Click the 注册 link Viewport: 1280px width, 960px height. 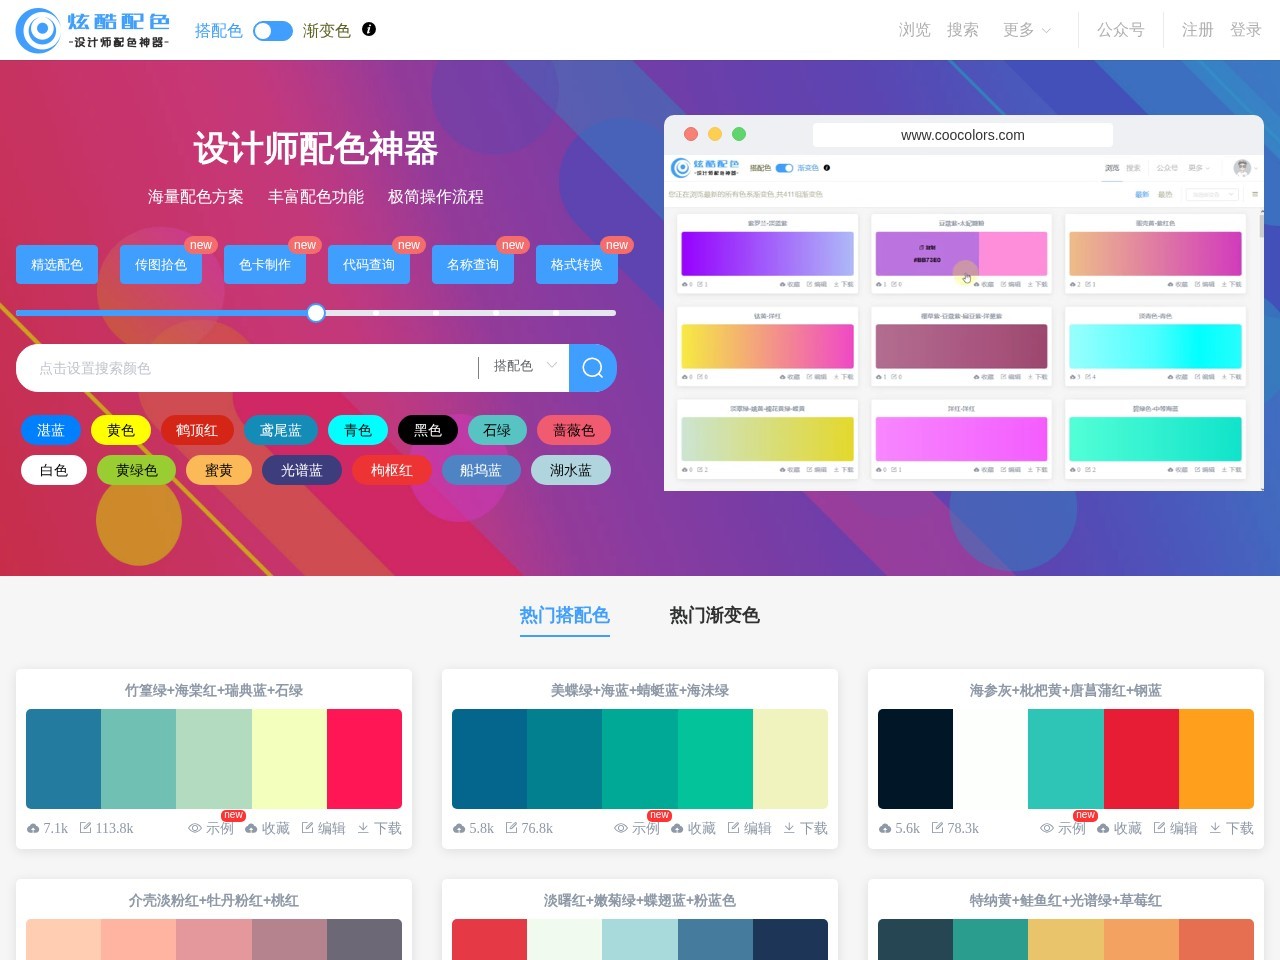pos(1197,30)
